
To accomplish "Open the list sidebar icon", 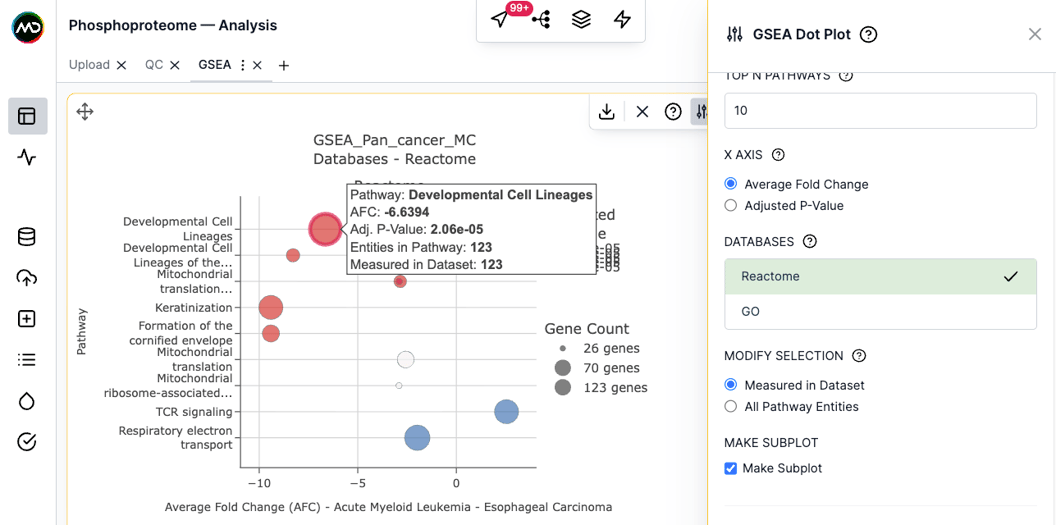I will pos(27,360).
